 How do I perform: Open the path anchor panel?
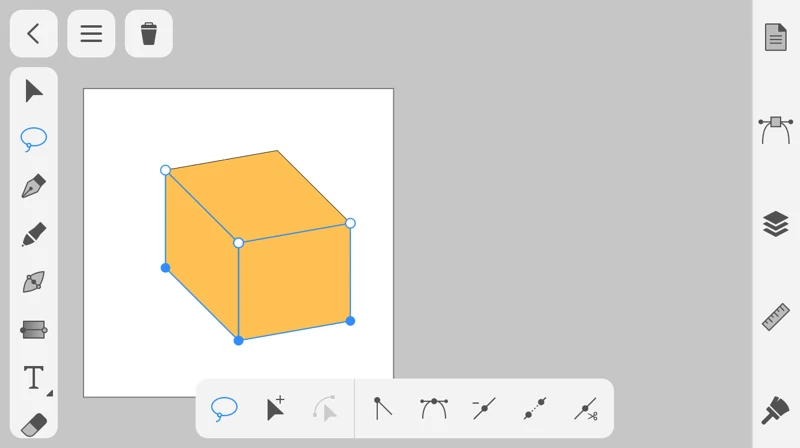(x=776, y=129)
